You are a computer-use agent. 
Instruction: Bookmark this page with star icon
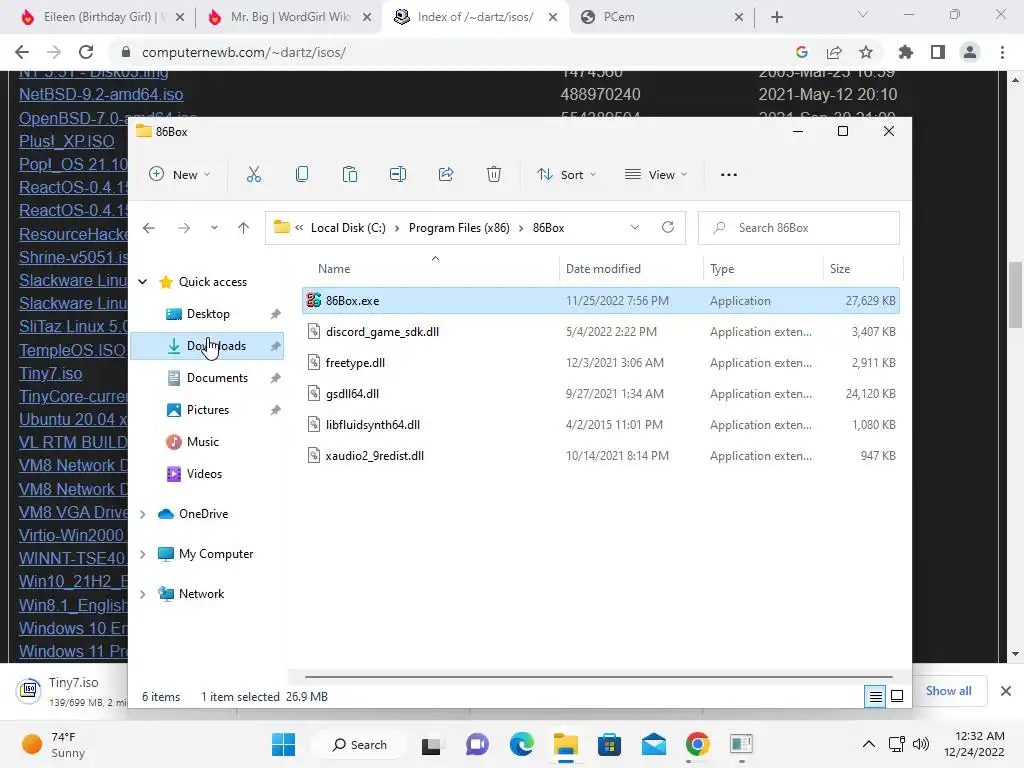click(x=866, y=52)
